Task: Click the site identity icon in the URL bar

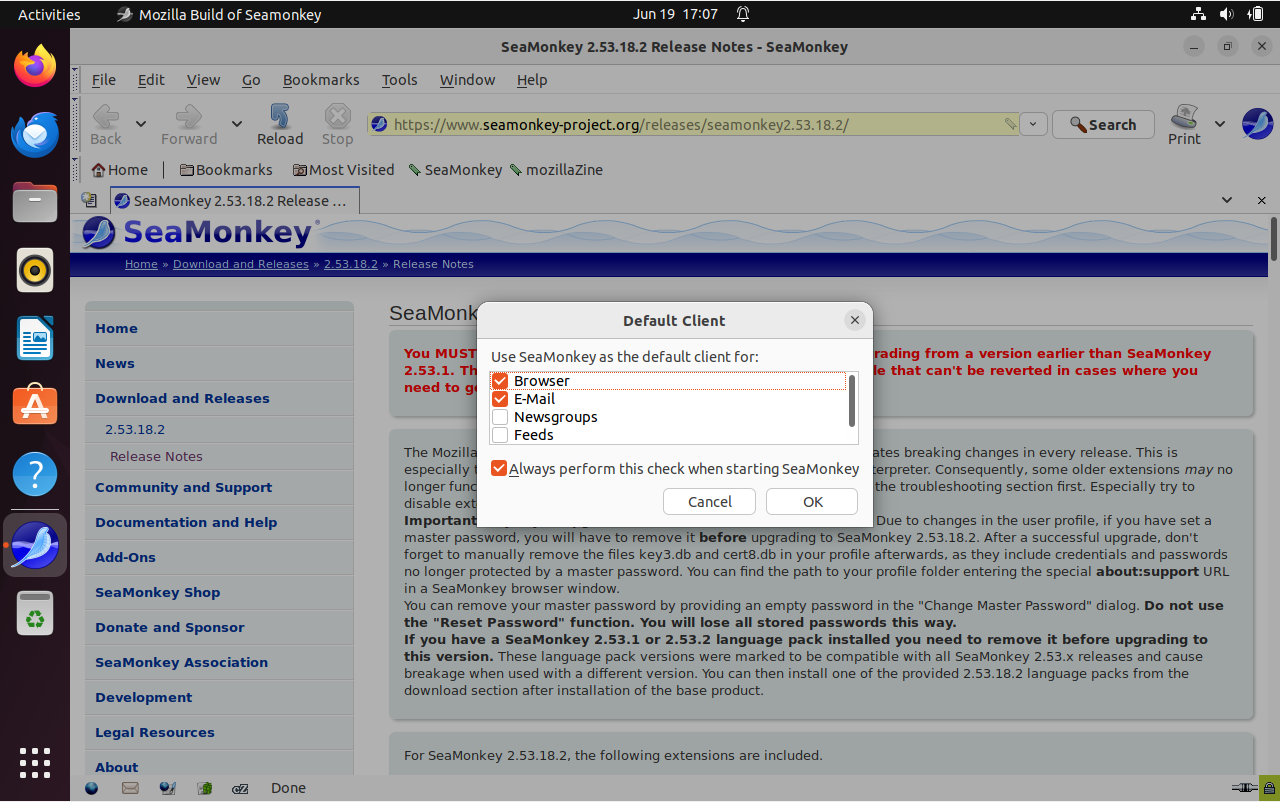Action: pyautogui.click(x=379, y=125)
